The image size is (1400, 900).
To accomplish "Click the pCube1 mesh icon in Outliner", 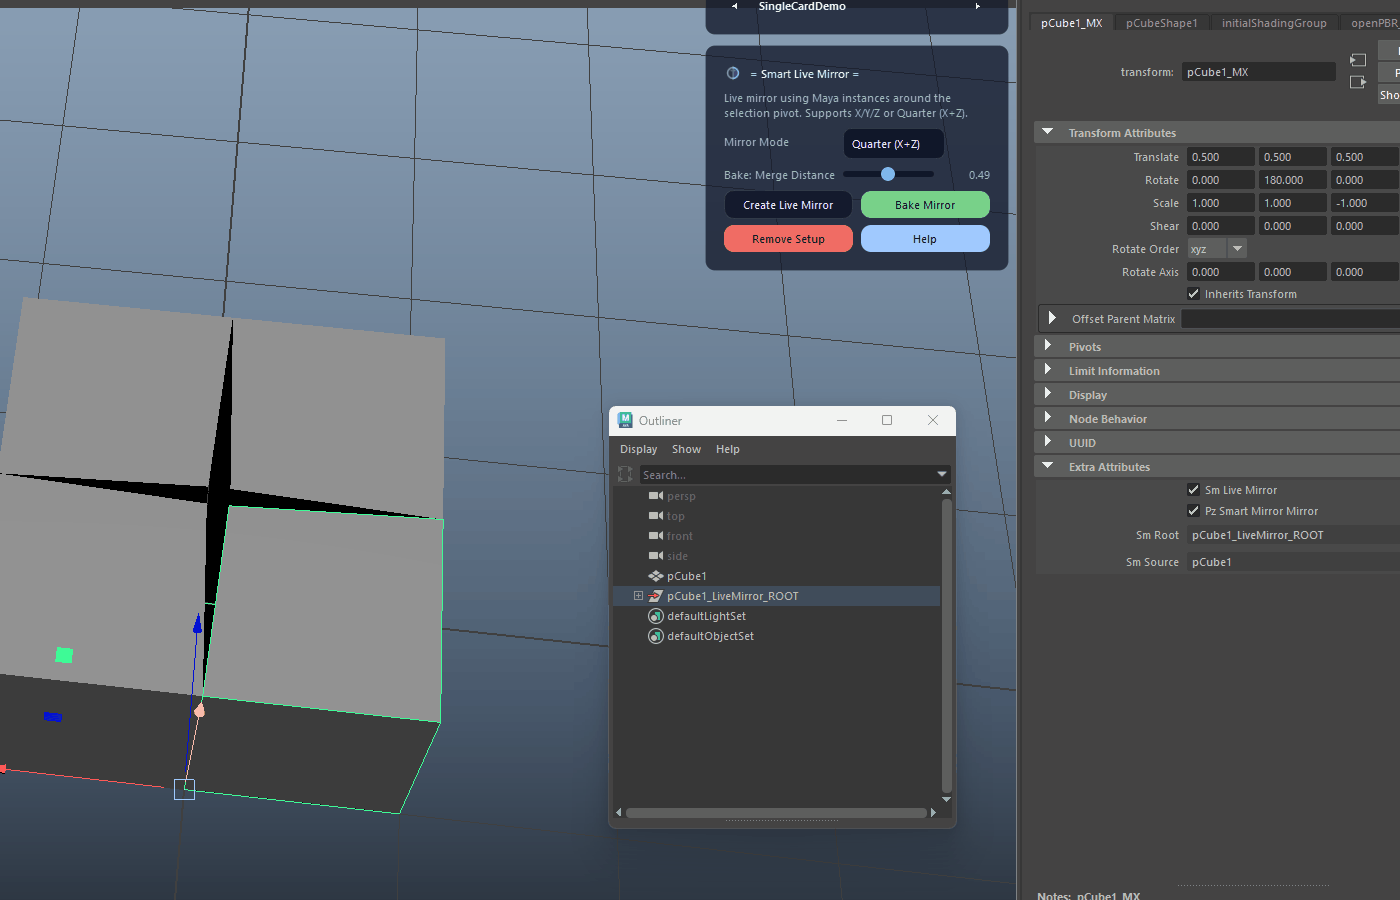I will click(x=656, y=576).
